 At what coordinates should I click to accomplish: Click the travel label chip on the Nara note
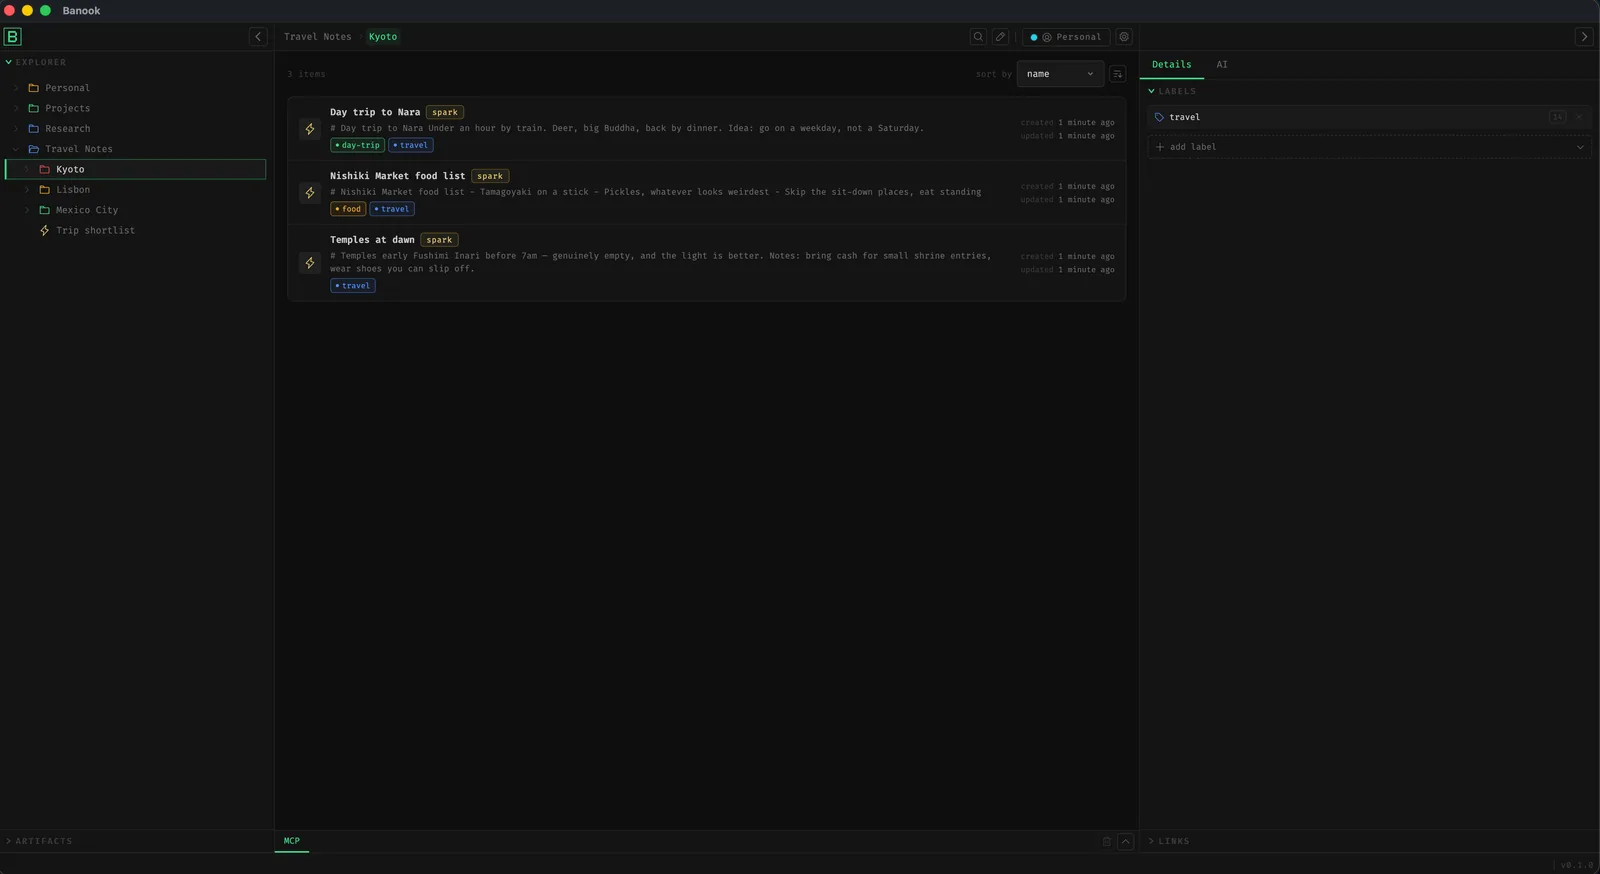tap(411, 146)
